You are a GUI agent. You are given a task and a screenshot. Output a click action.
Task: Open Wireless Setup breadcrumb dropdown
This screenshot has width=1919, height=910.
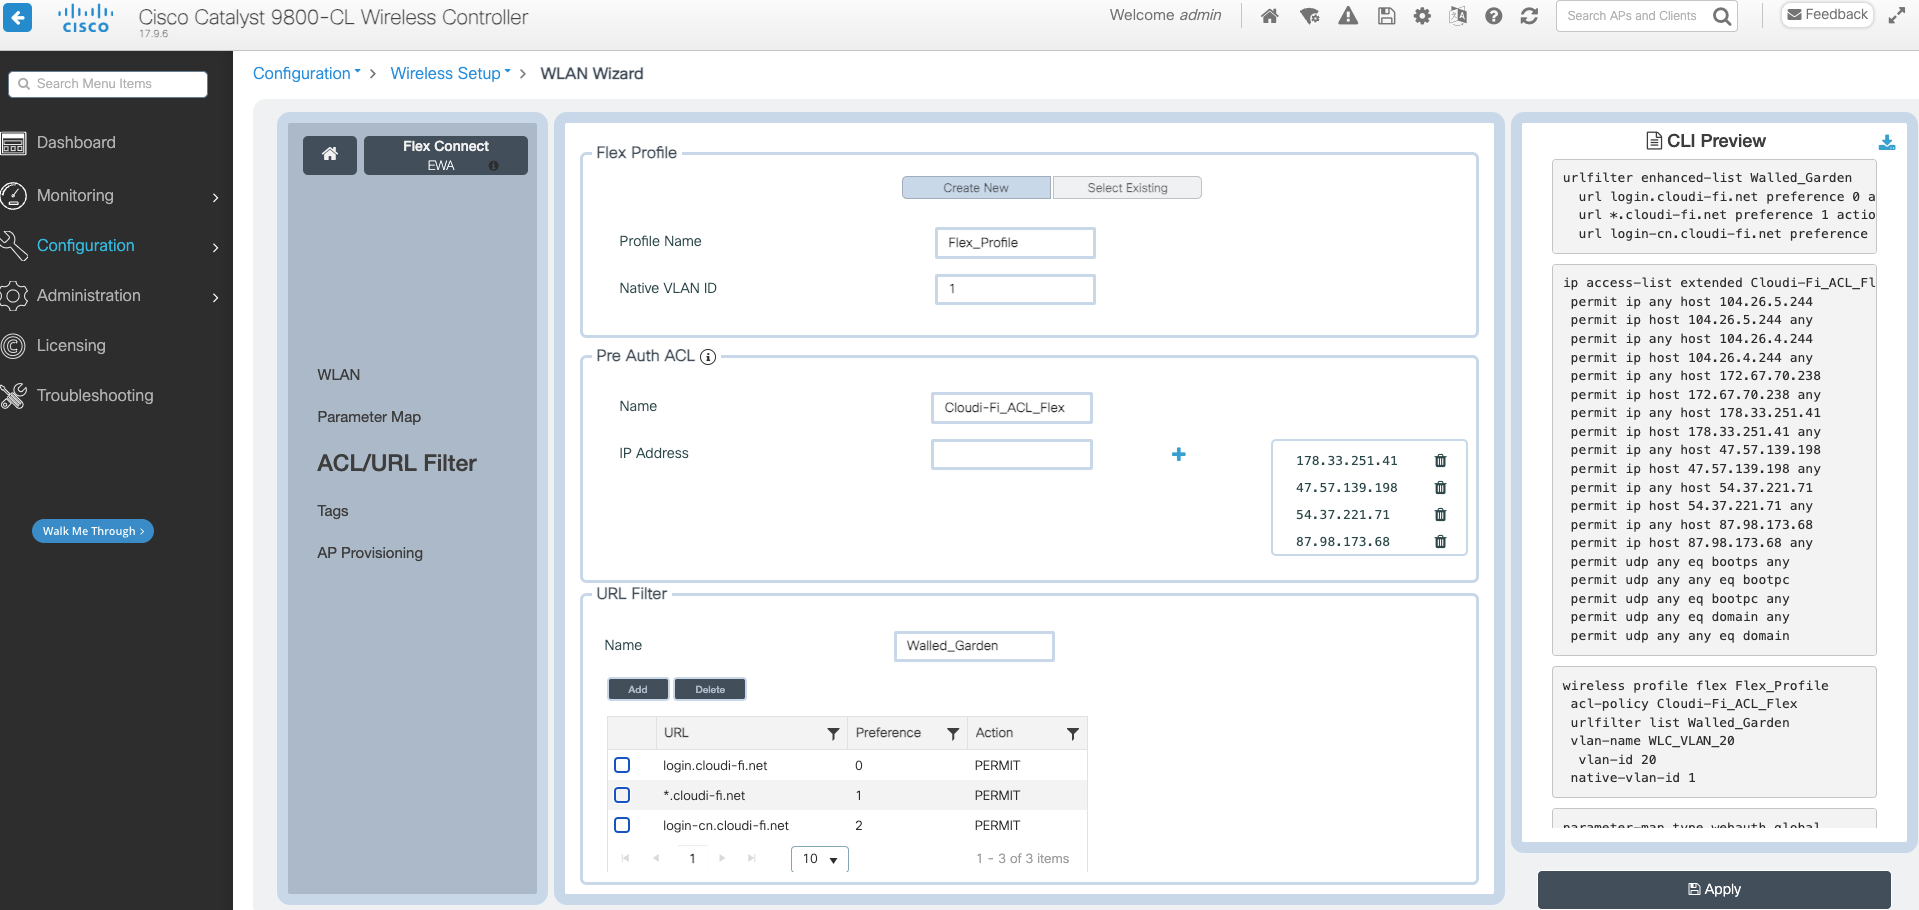(x=451, y=73)
